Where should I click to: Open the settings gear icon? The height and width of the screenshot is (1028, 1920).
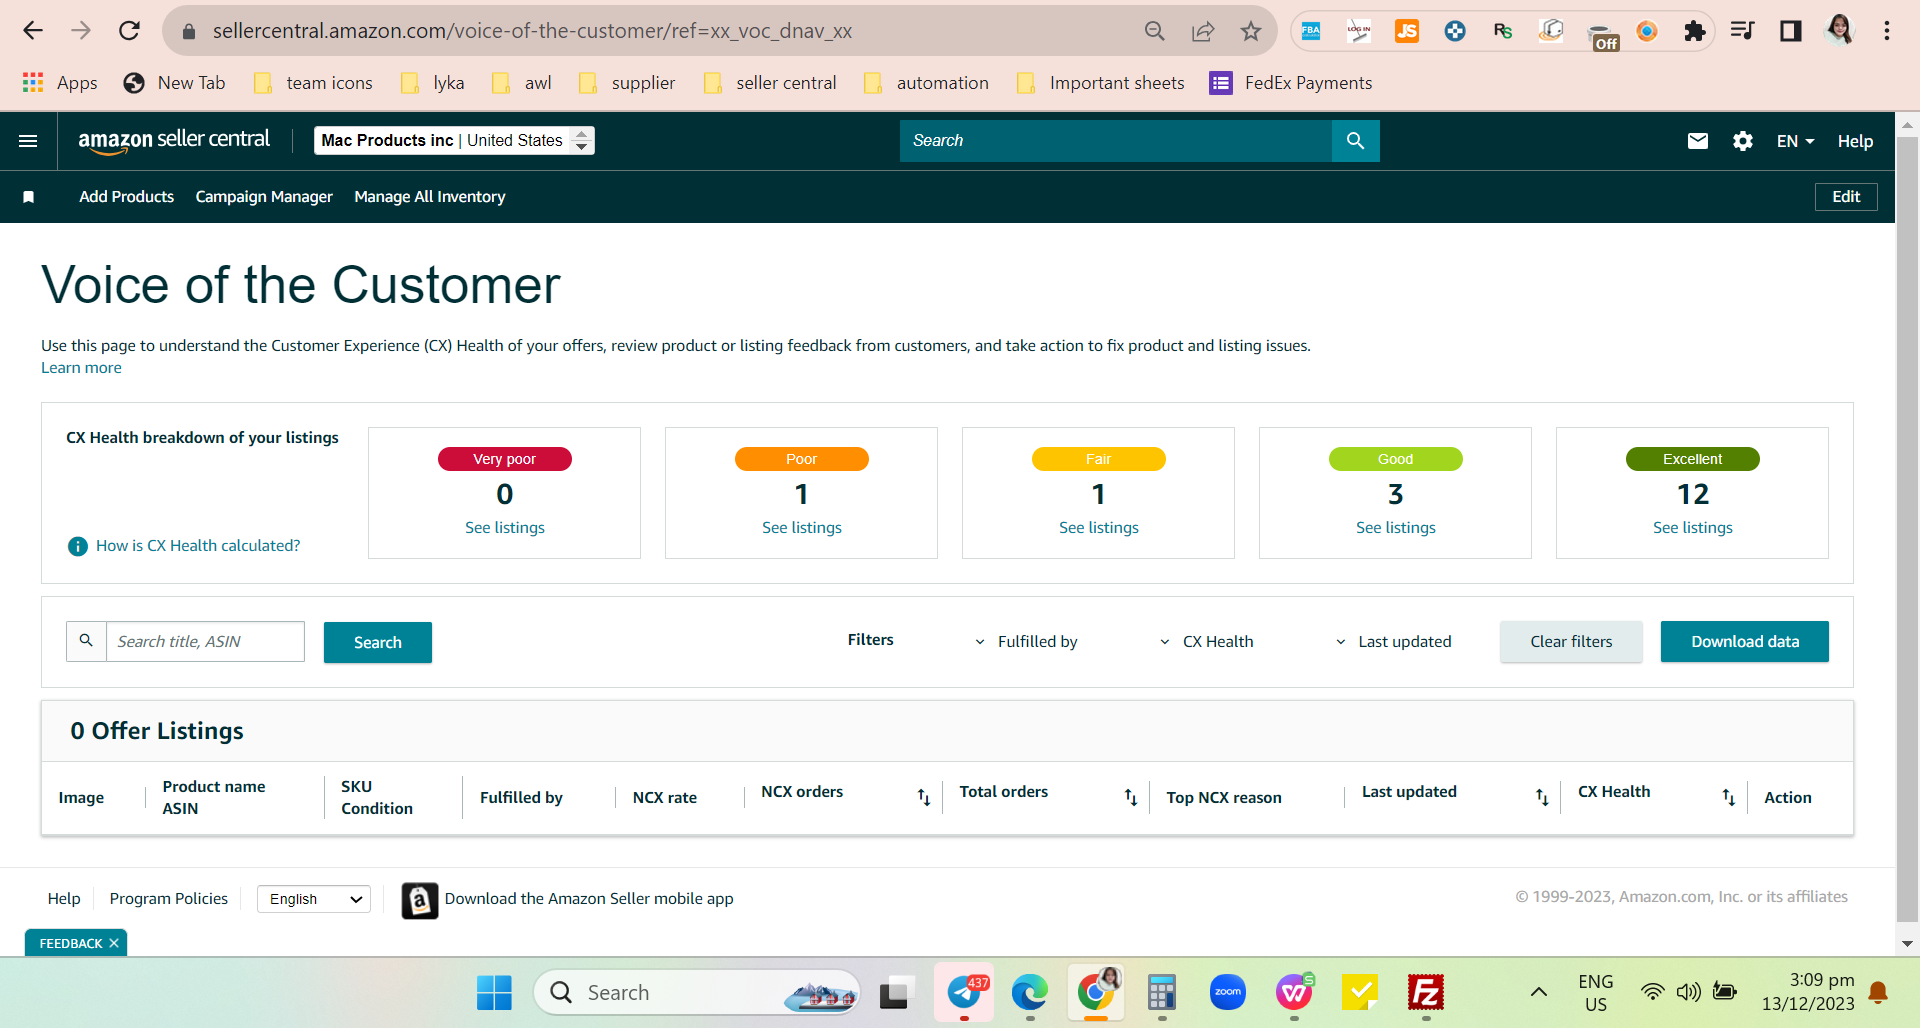1743,141
